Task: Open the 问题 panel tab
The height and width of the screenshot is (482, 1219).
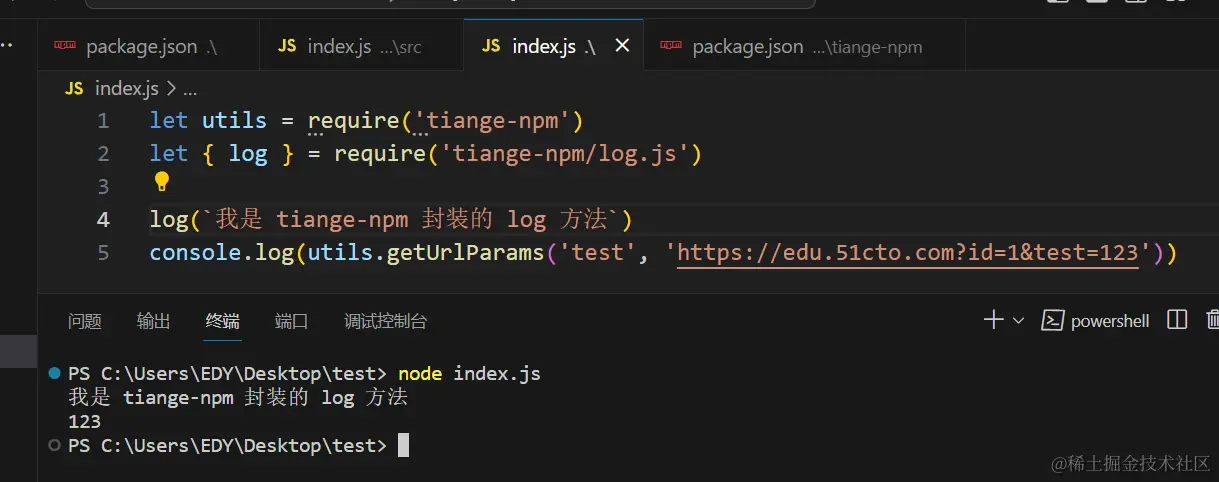Action: [x=85, y=321]
